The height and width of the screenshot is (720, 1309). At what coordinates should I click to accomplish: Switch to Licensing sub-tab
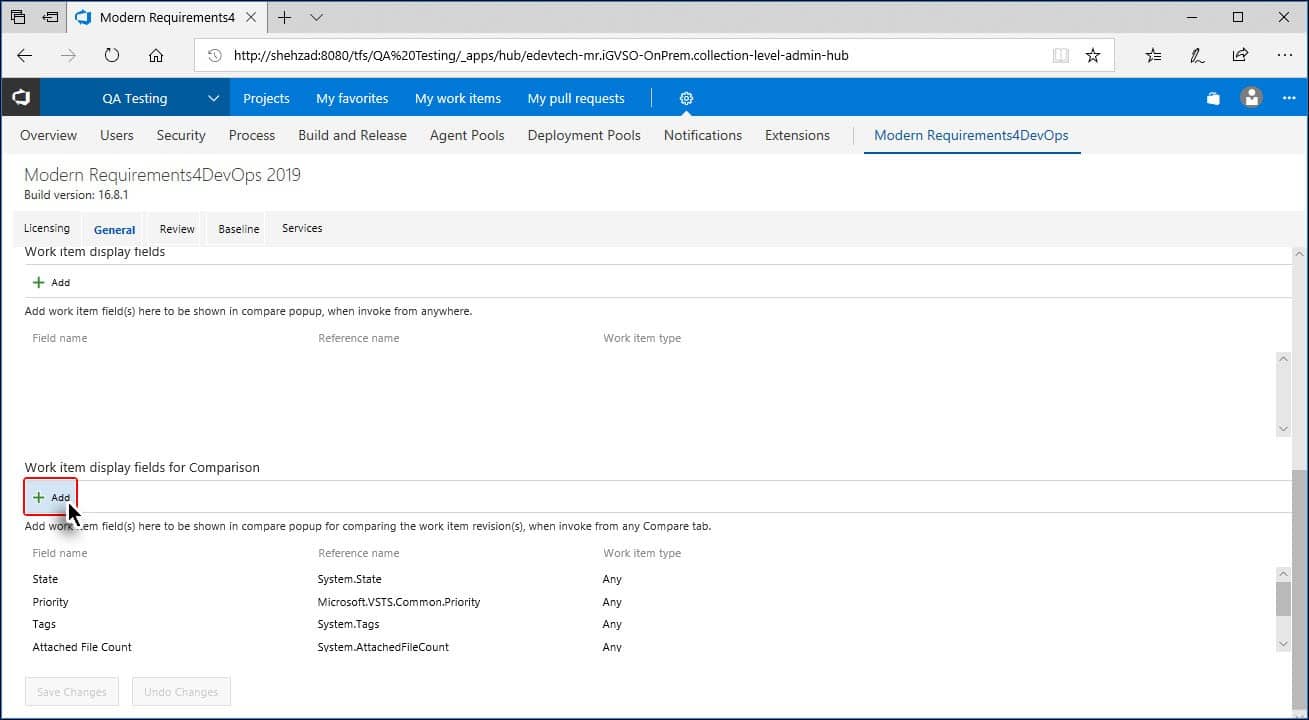(x=47, y=228)
